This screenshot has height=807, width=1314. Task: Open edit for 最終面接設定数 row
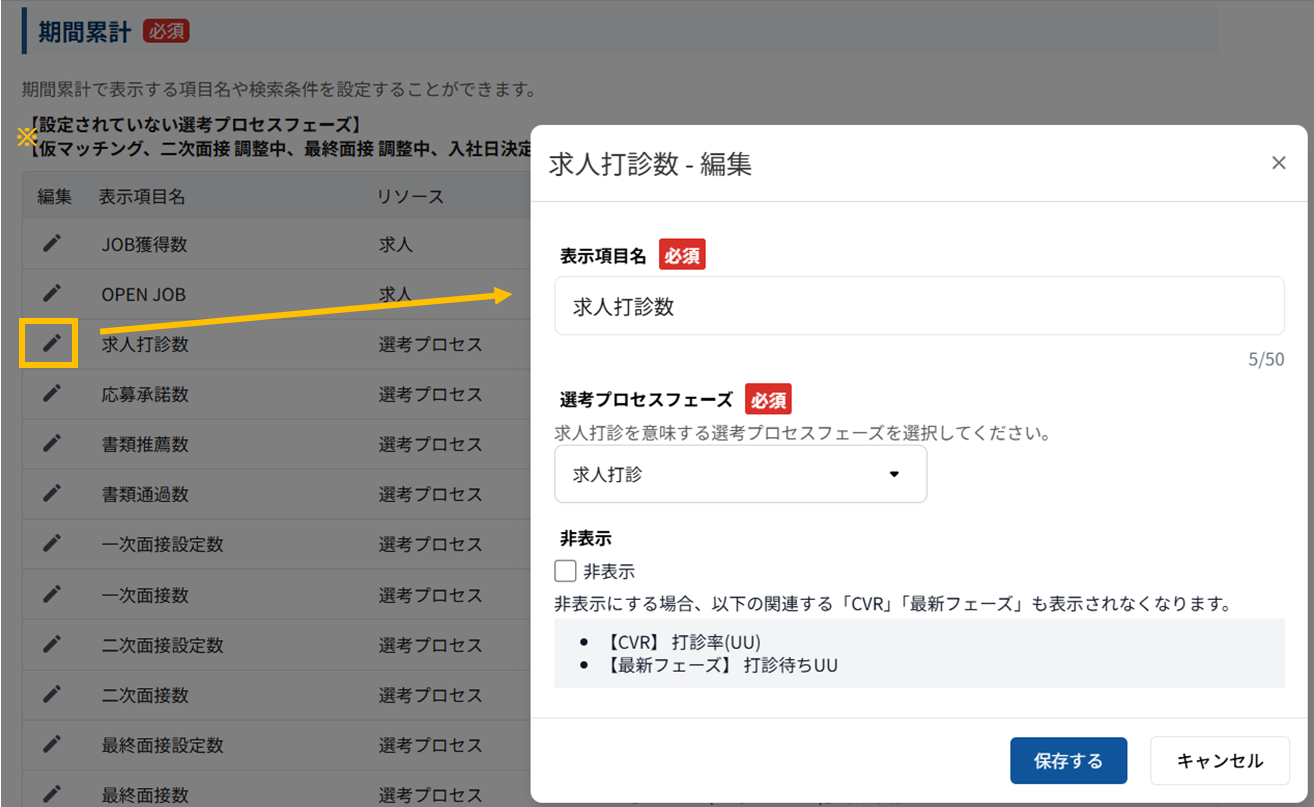52,744
